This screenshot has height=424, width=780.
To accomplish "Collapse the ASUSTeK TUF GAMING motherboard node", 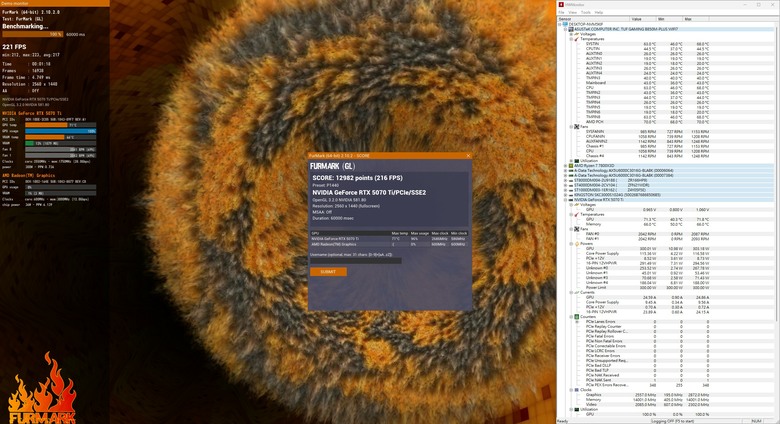I will (x=566, y=29).
